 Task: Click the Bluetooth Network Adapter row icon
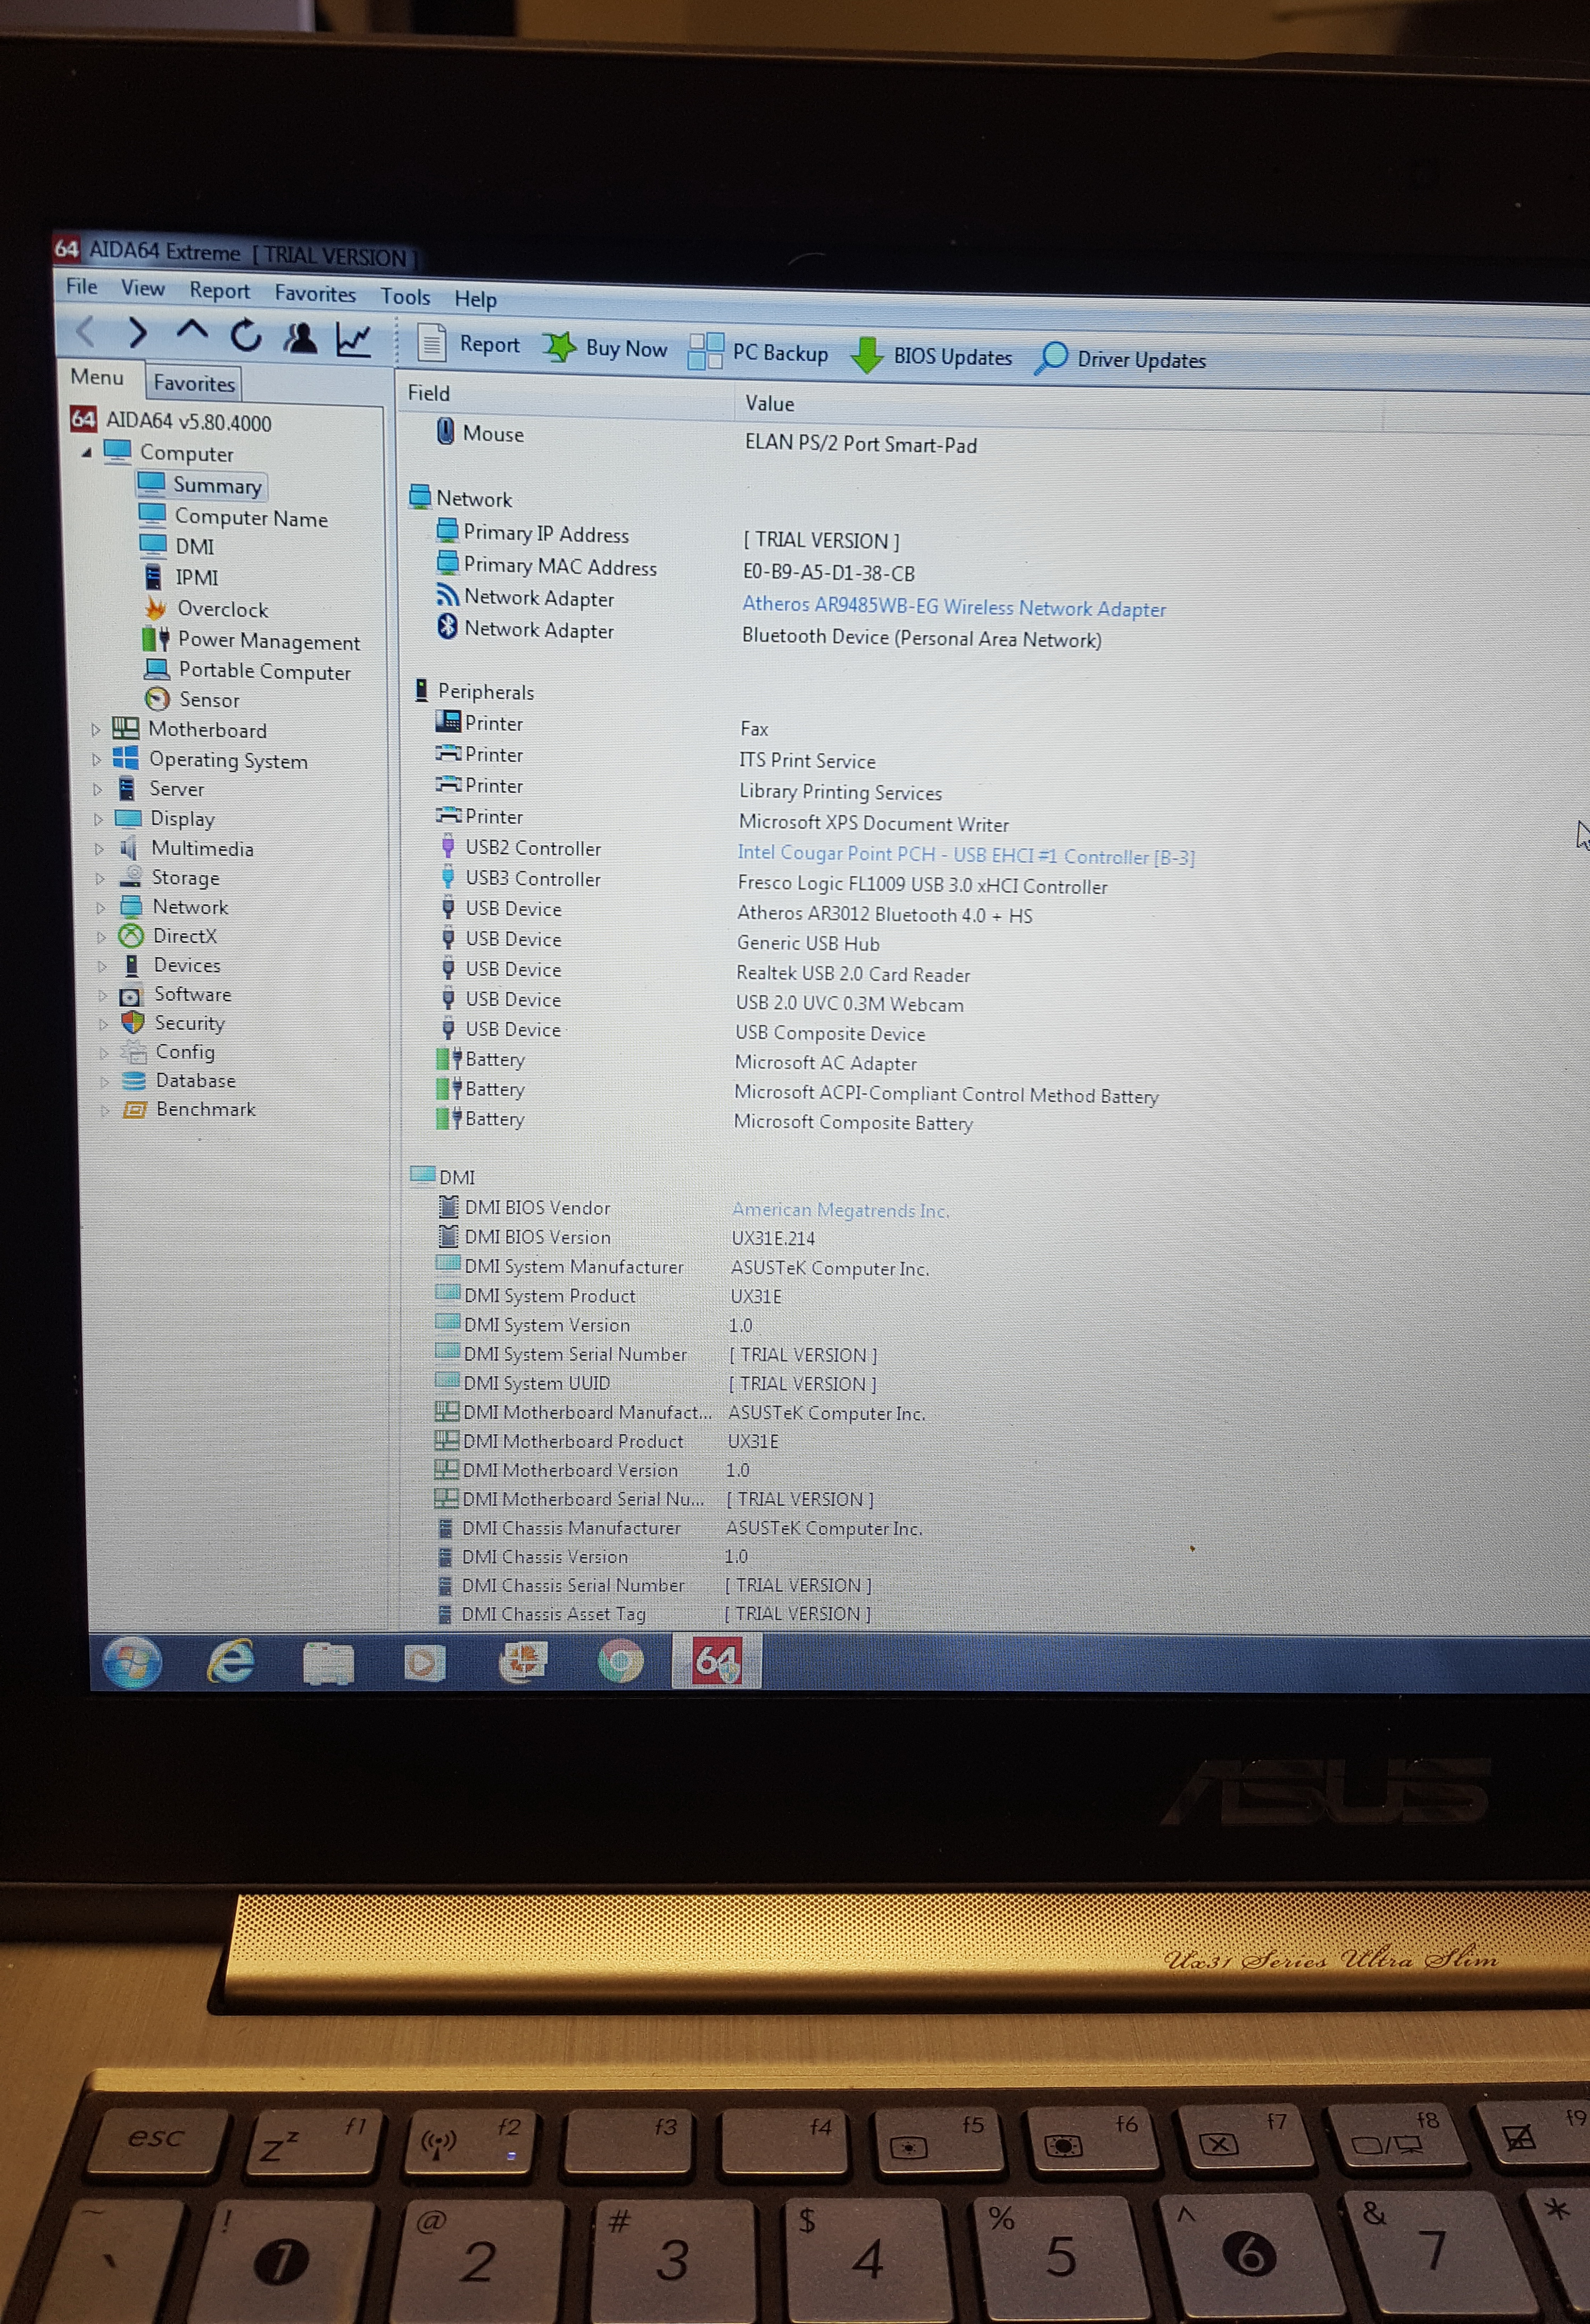pos(448,628)
